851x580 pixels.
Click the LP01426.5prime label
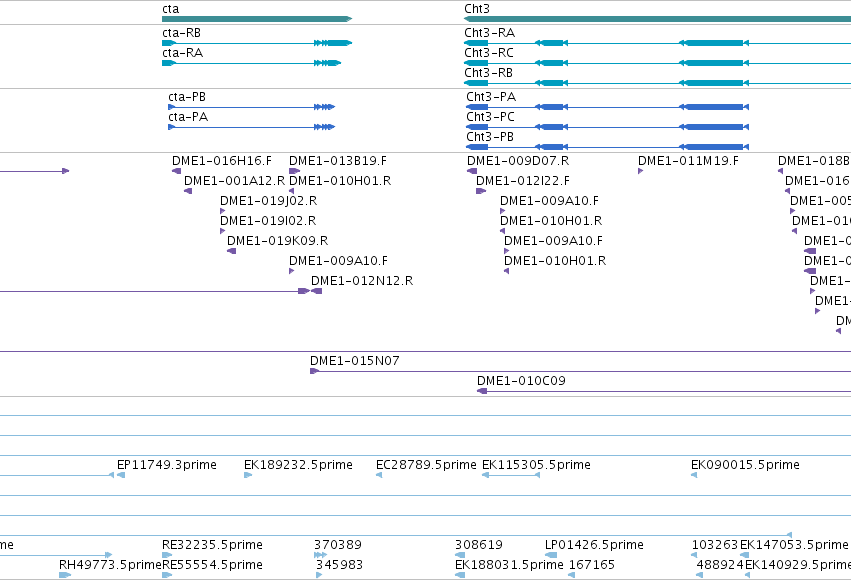pyautogui.click(x=594, y=545)
